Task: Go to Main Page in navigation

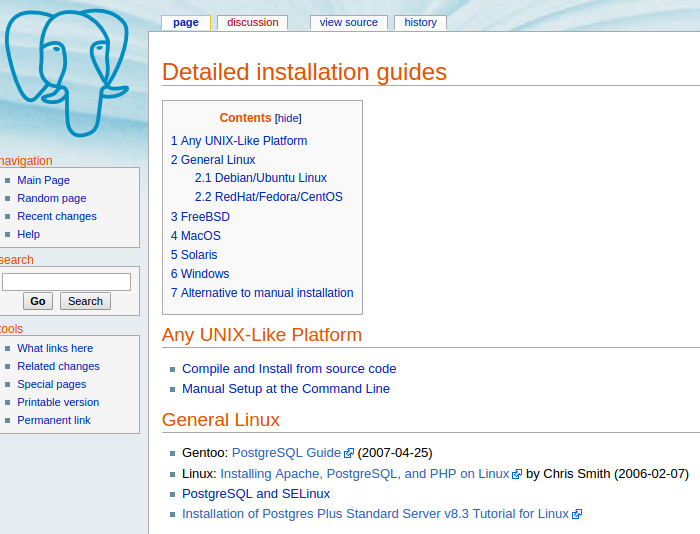Action: (x=43, y=180)
